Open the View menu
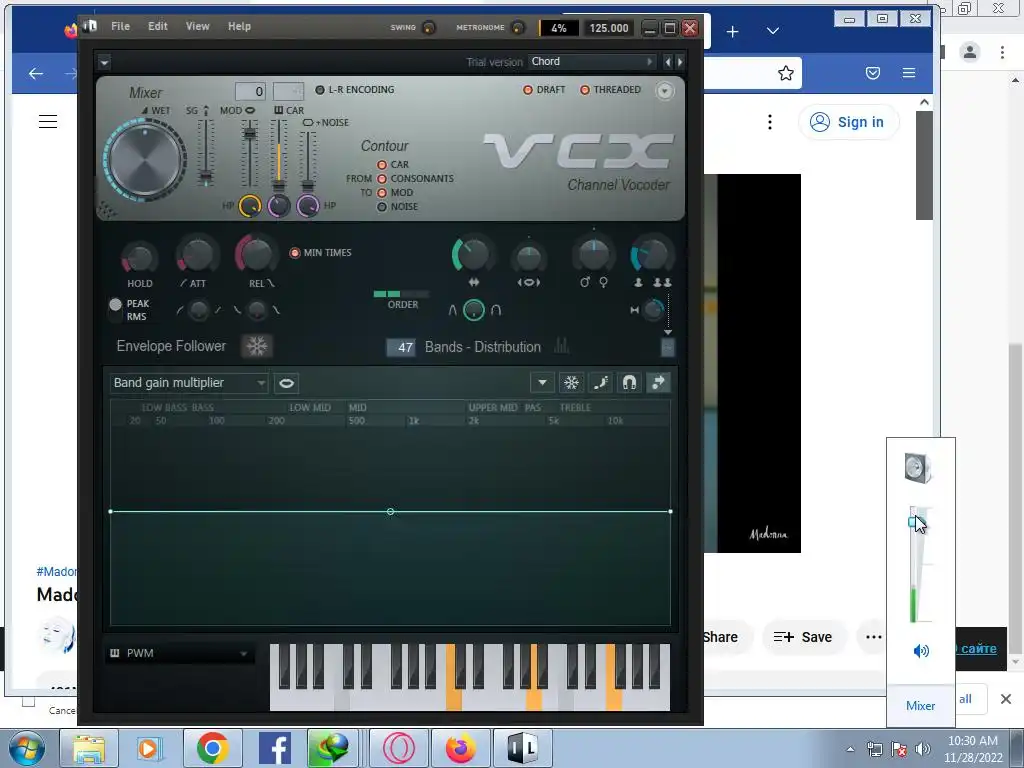The image size is (1024, 768). pyautogui.click(x=197, y=26)
